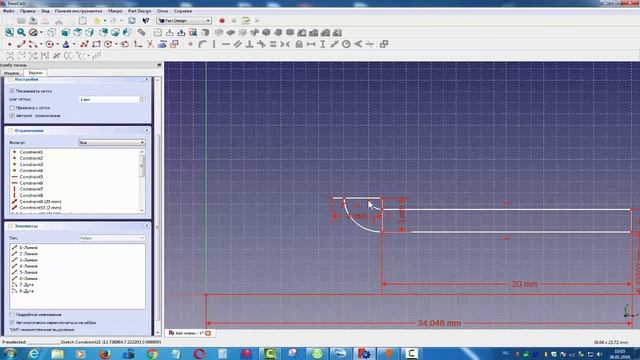Open the draw style dropdown arrow
Viewport: 640px width, 360px height.
41,33
